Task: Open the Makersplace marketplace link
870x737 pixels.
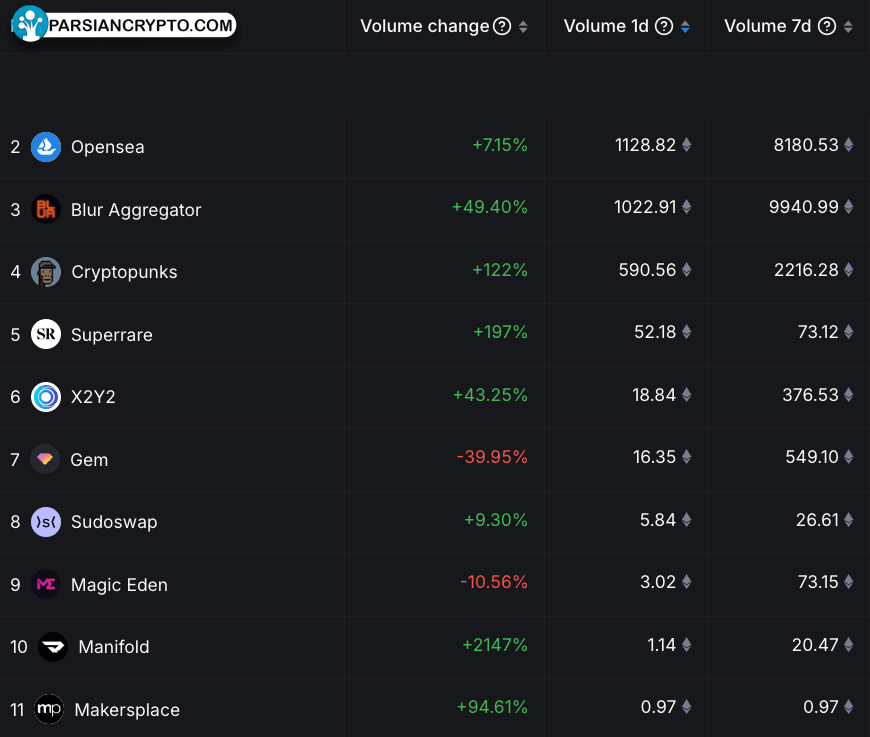Action: point(127,709)
